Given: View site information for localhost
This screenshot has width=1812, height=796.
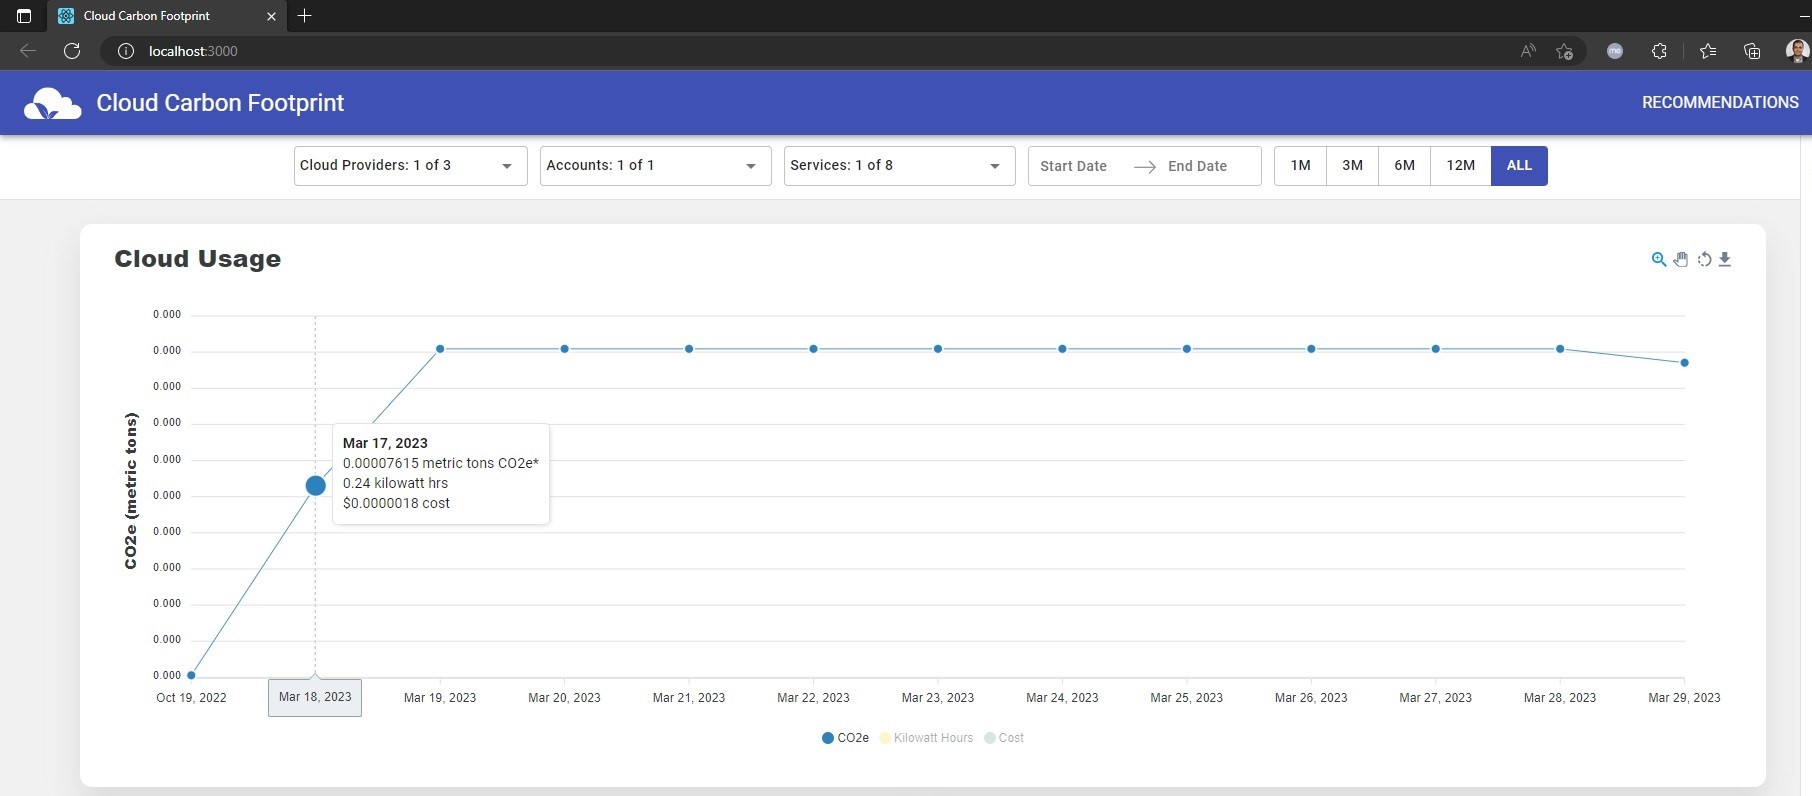Looking at the screenshot, I should 126,51.
